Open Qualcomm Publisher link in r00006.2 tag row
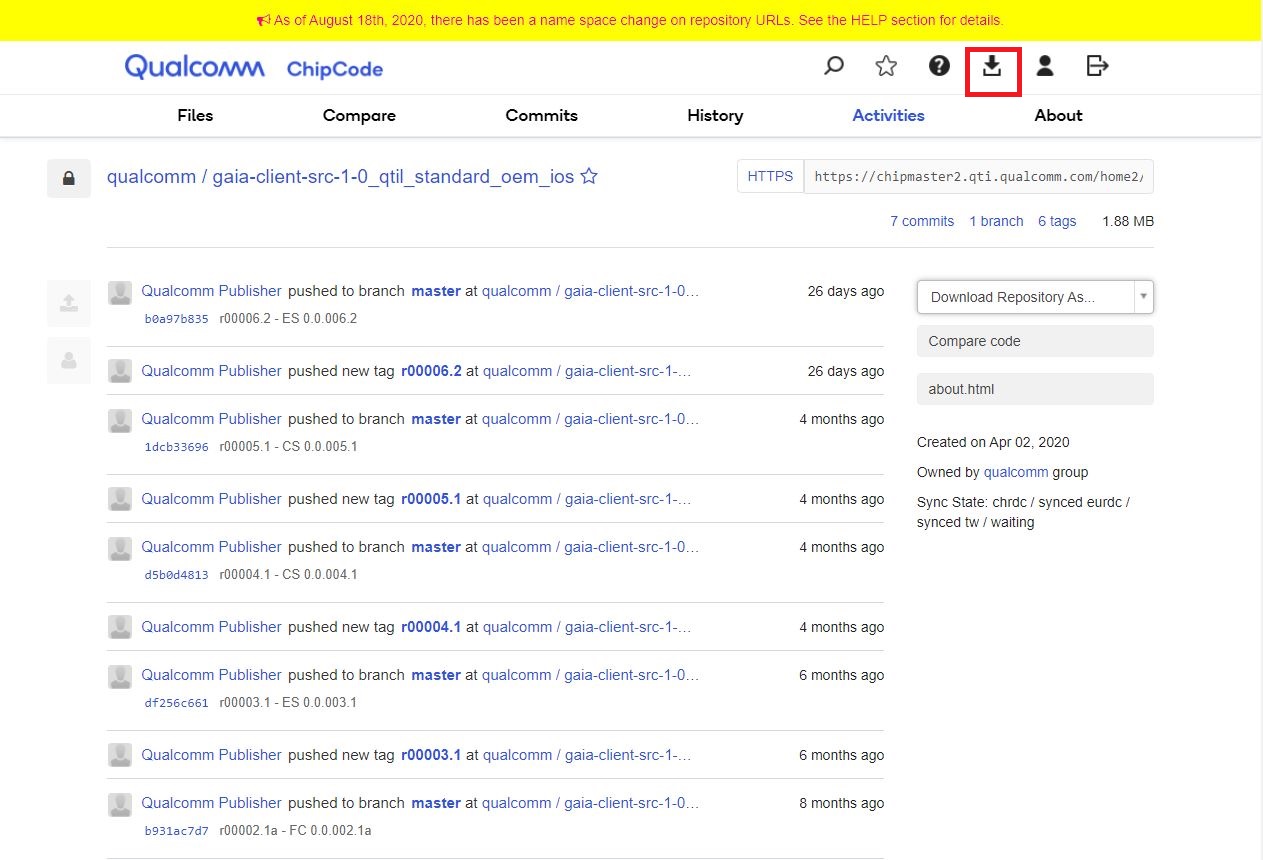Screen dimensions: 1263x860 [212, 371]
